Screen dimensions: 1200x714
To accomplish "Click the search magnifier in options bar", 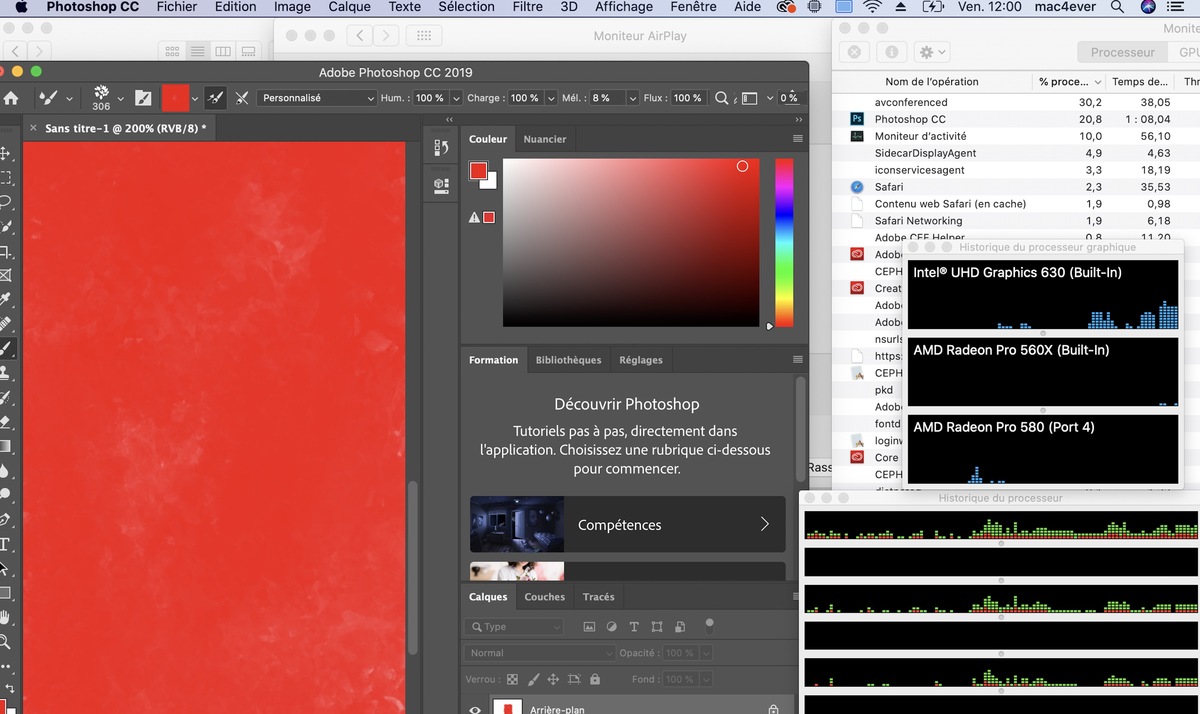I will [x=721, y=98].
